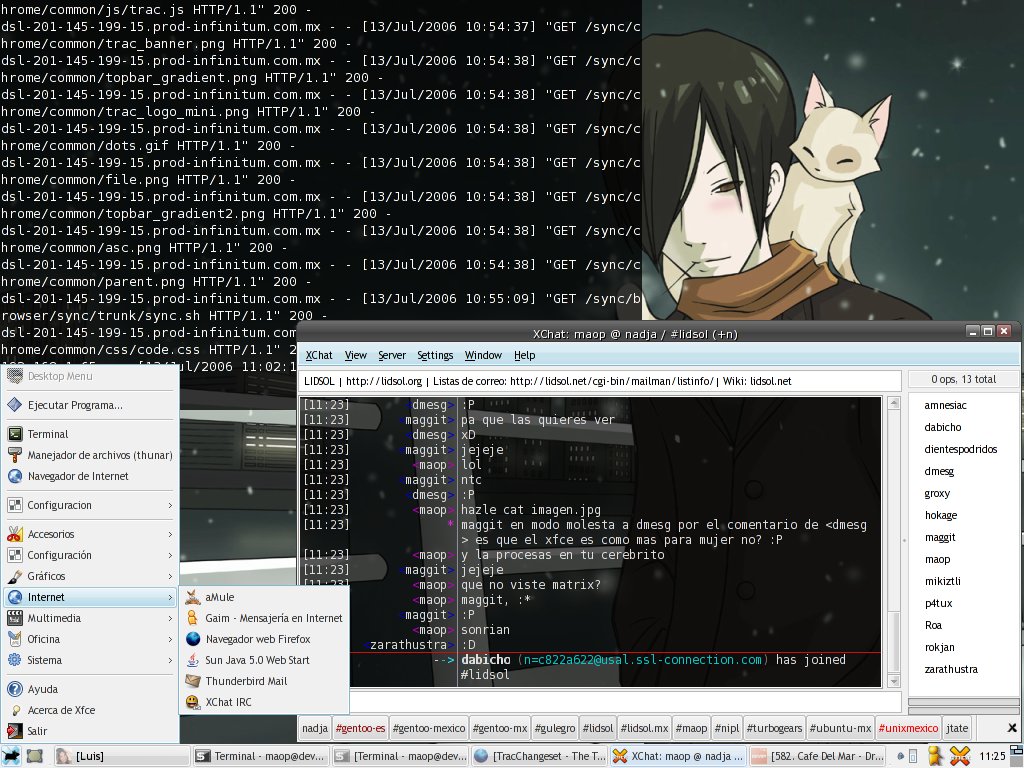Expand the Oficina submenu
The width and height of the screenshot is (1024, 768).
[91, 639]
